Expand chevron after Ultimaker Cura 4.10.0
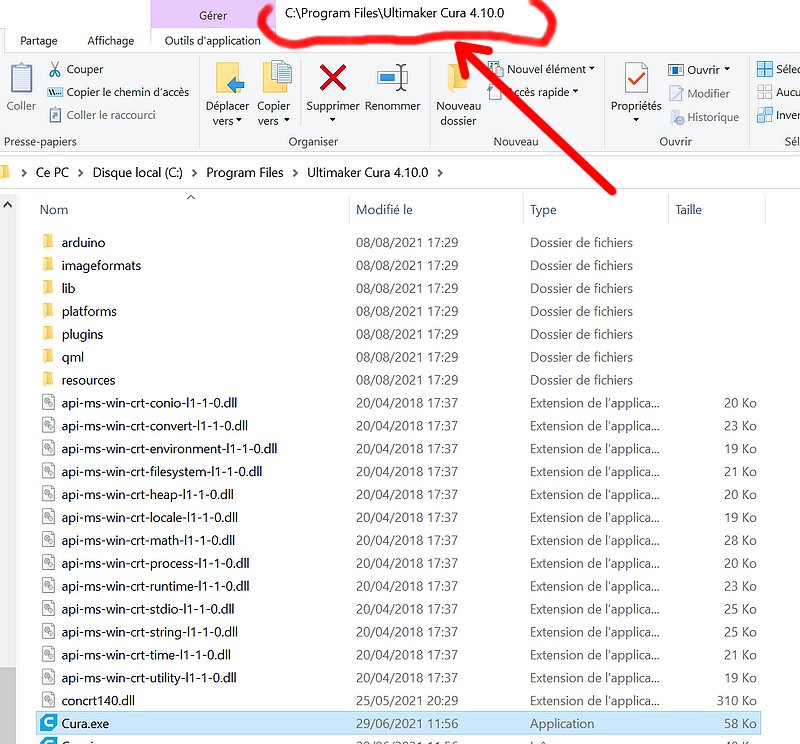 pyautogui.click(x=440, y=173)
